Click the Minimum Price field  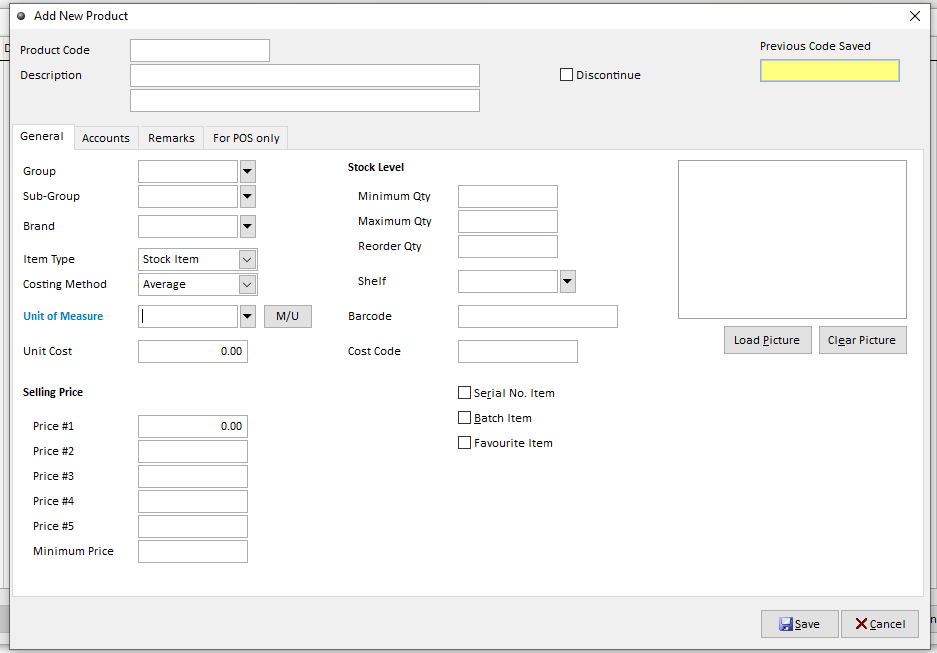click(x=193, y=551)
